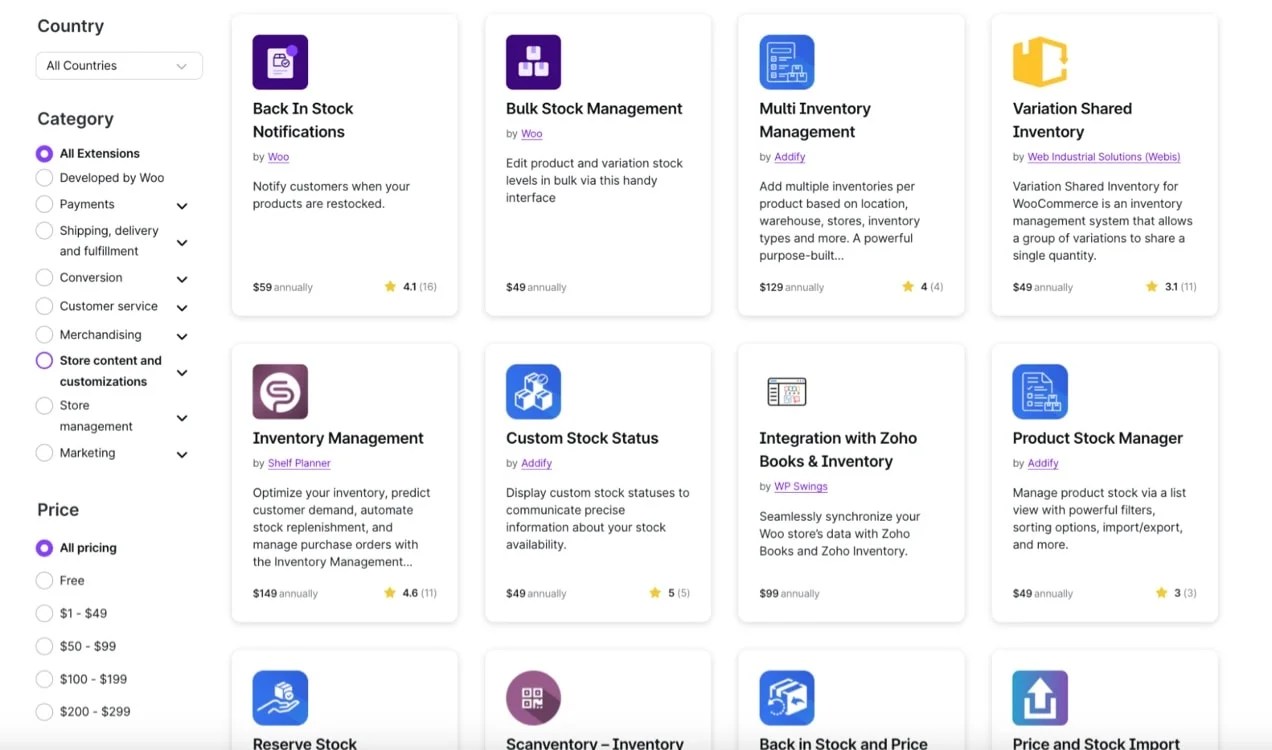
Task: Click the Custom Stock Status cubes icon
Action: [x=533, y=391]
